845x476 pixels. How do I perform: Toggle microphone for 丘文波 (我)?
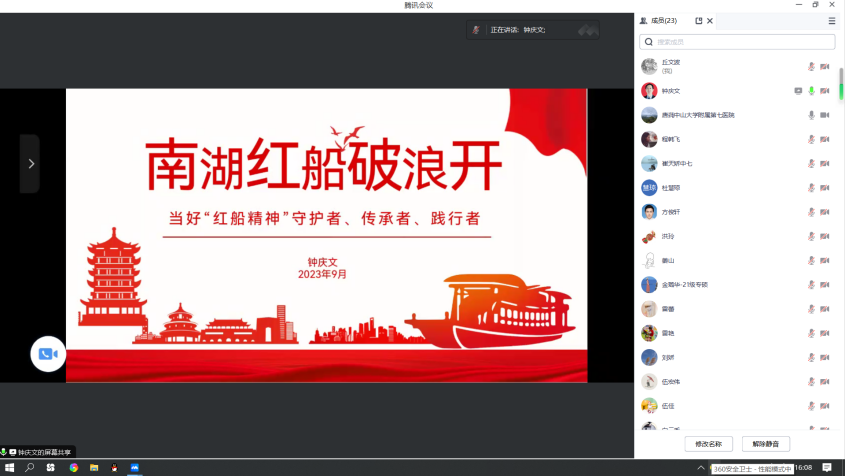[x=811, y=66]
